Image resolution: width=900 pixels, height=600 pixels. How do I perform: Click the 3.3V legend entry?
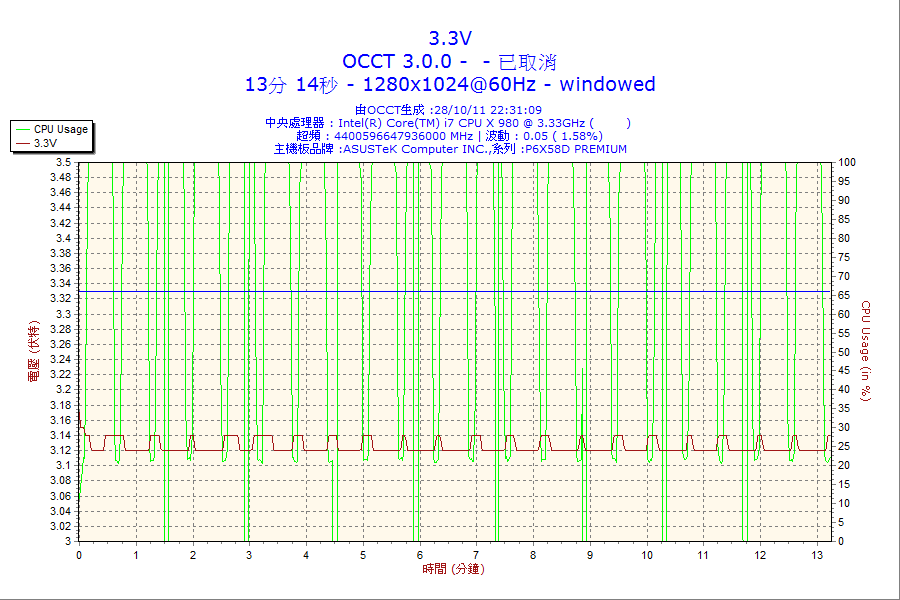37,144
